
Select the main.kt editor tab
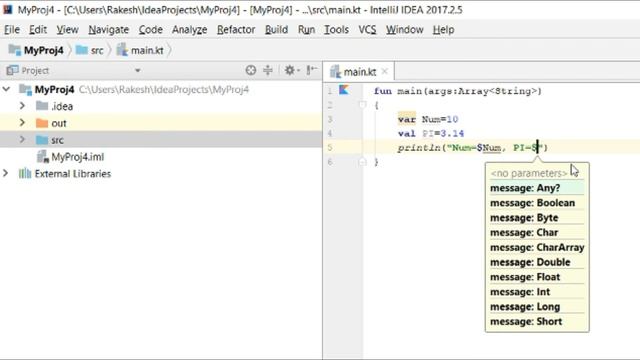358,72
